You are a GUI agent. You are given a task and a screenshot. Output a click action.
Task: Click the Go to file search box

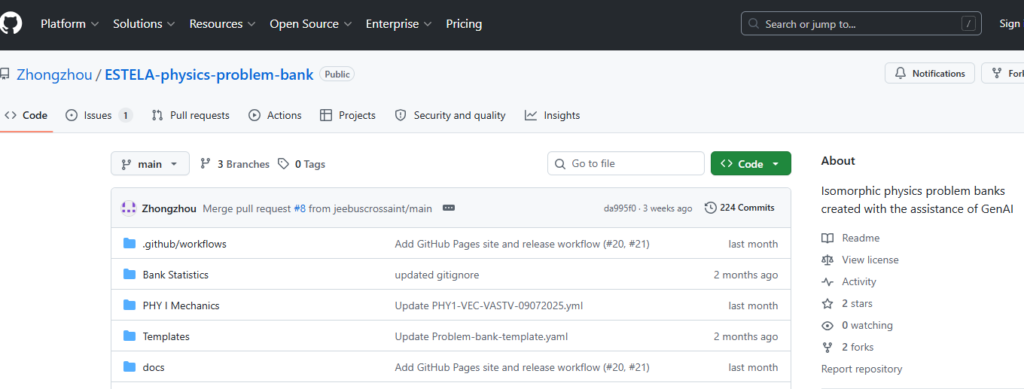626,164
